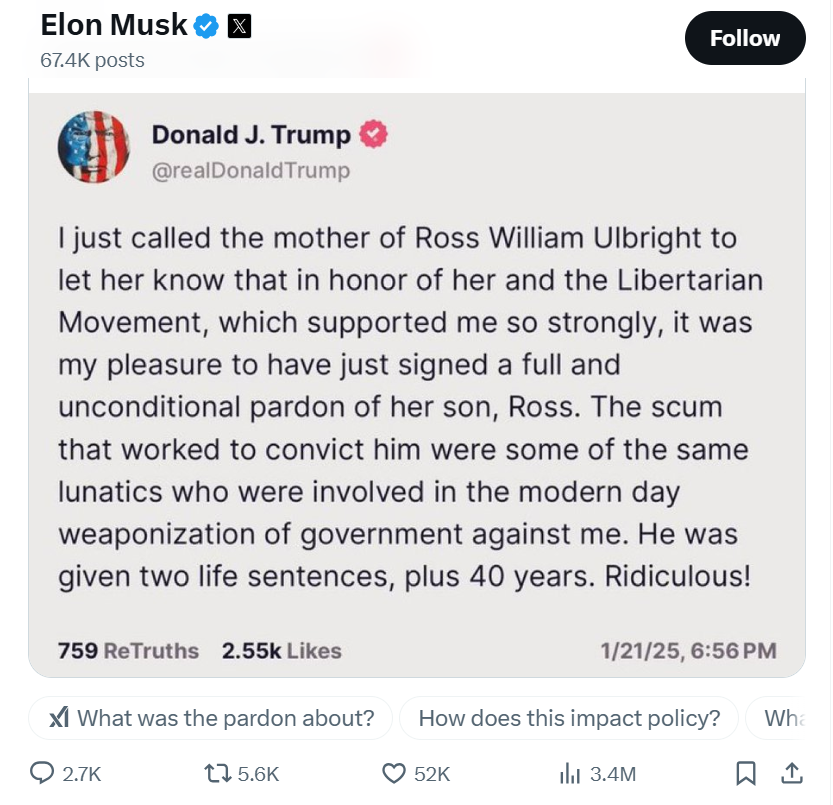
Task: View the 2.55k Likes count
Action: 282,651
